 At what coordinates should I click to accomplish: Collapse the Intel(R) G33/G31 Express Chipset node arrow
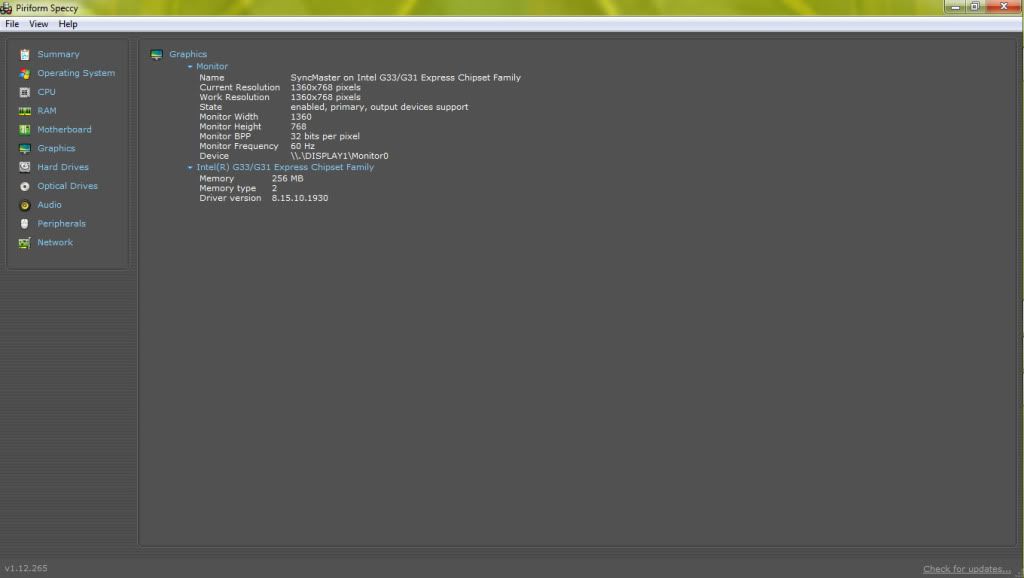pos(190,167)
